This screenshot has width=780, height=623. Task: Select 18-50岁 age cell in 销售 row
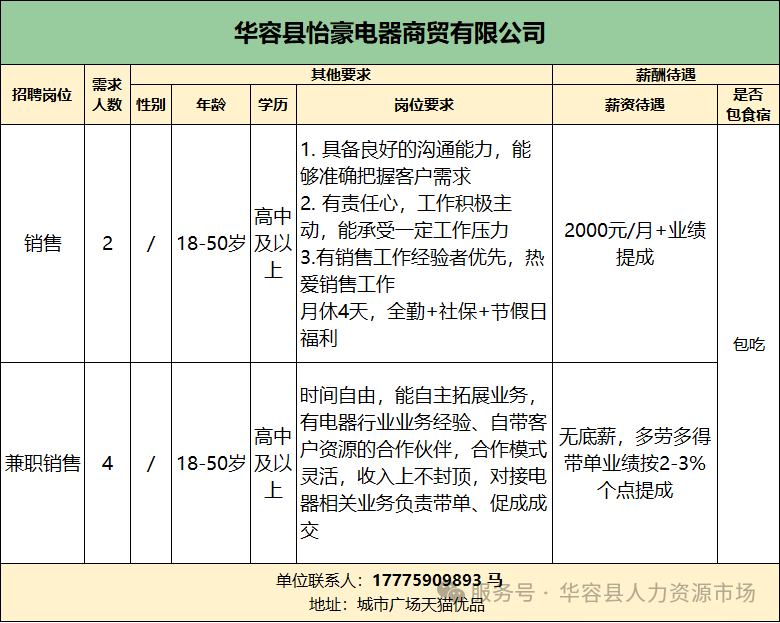pyautogui.click(x=211, y=243)
